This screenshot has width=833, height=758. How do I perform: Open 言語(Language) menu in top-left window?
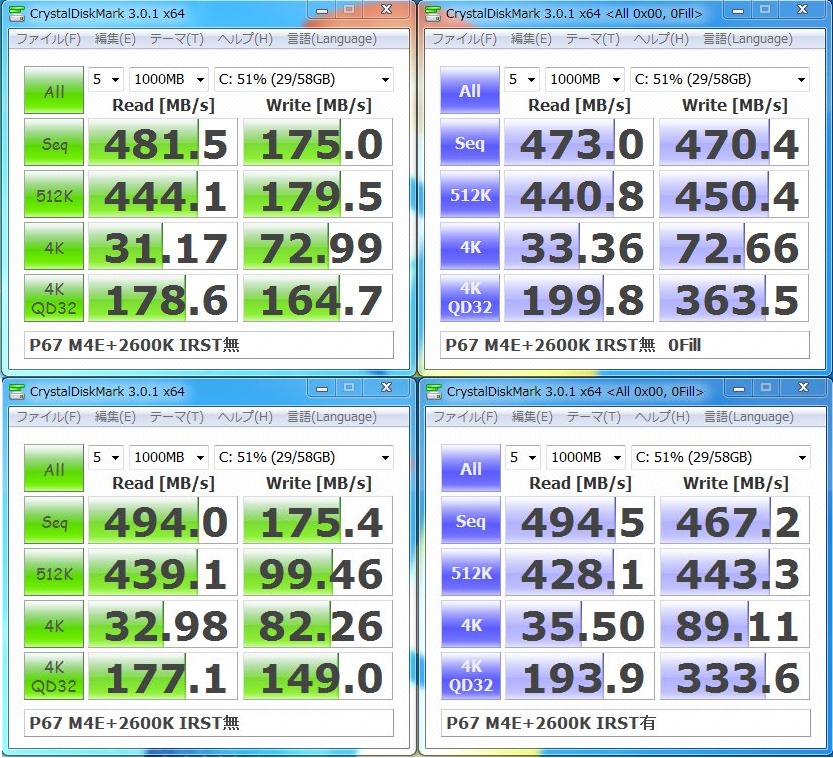point(332,39)
